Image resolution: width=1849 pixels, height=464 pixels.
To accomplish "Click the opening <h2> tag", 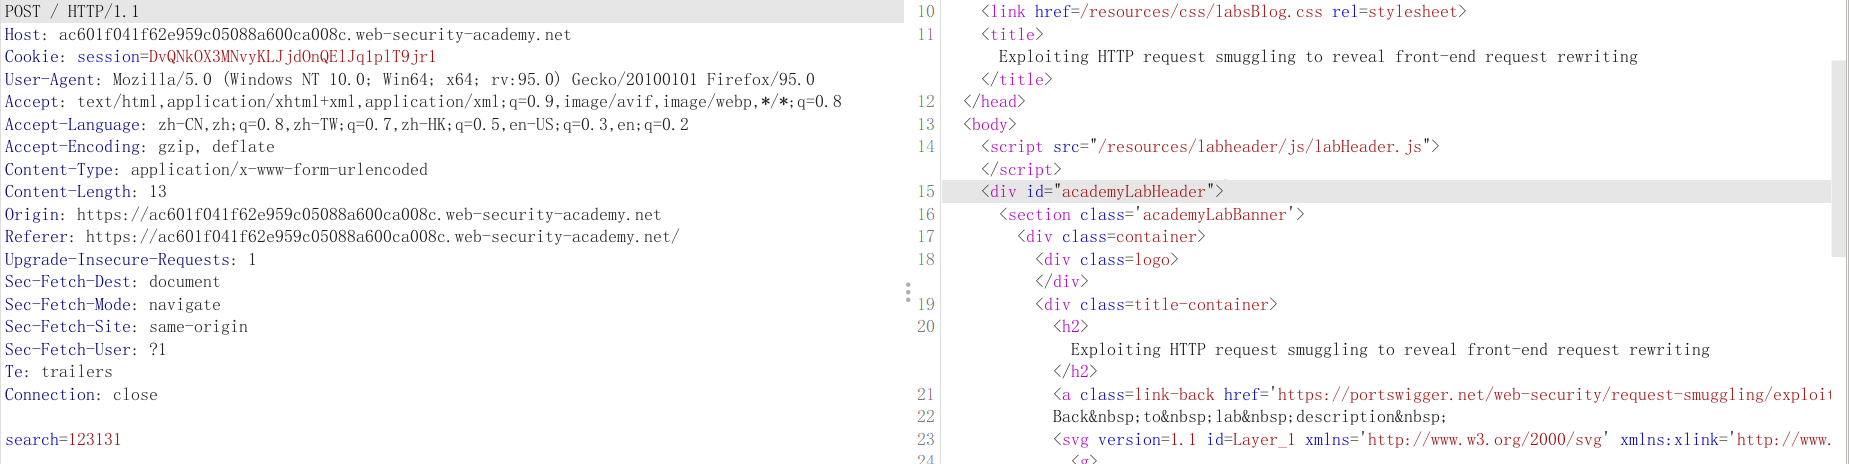I will click(x=1070, y=326).
